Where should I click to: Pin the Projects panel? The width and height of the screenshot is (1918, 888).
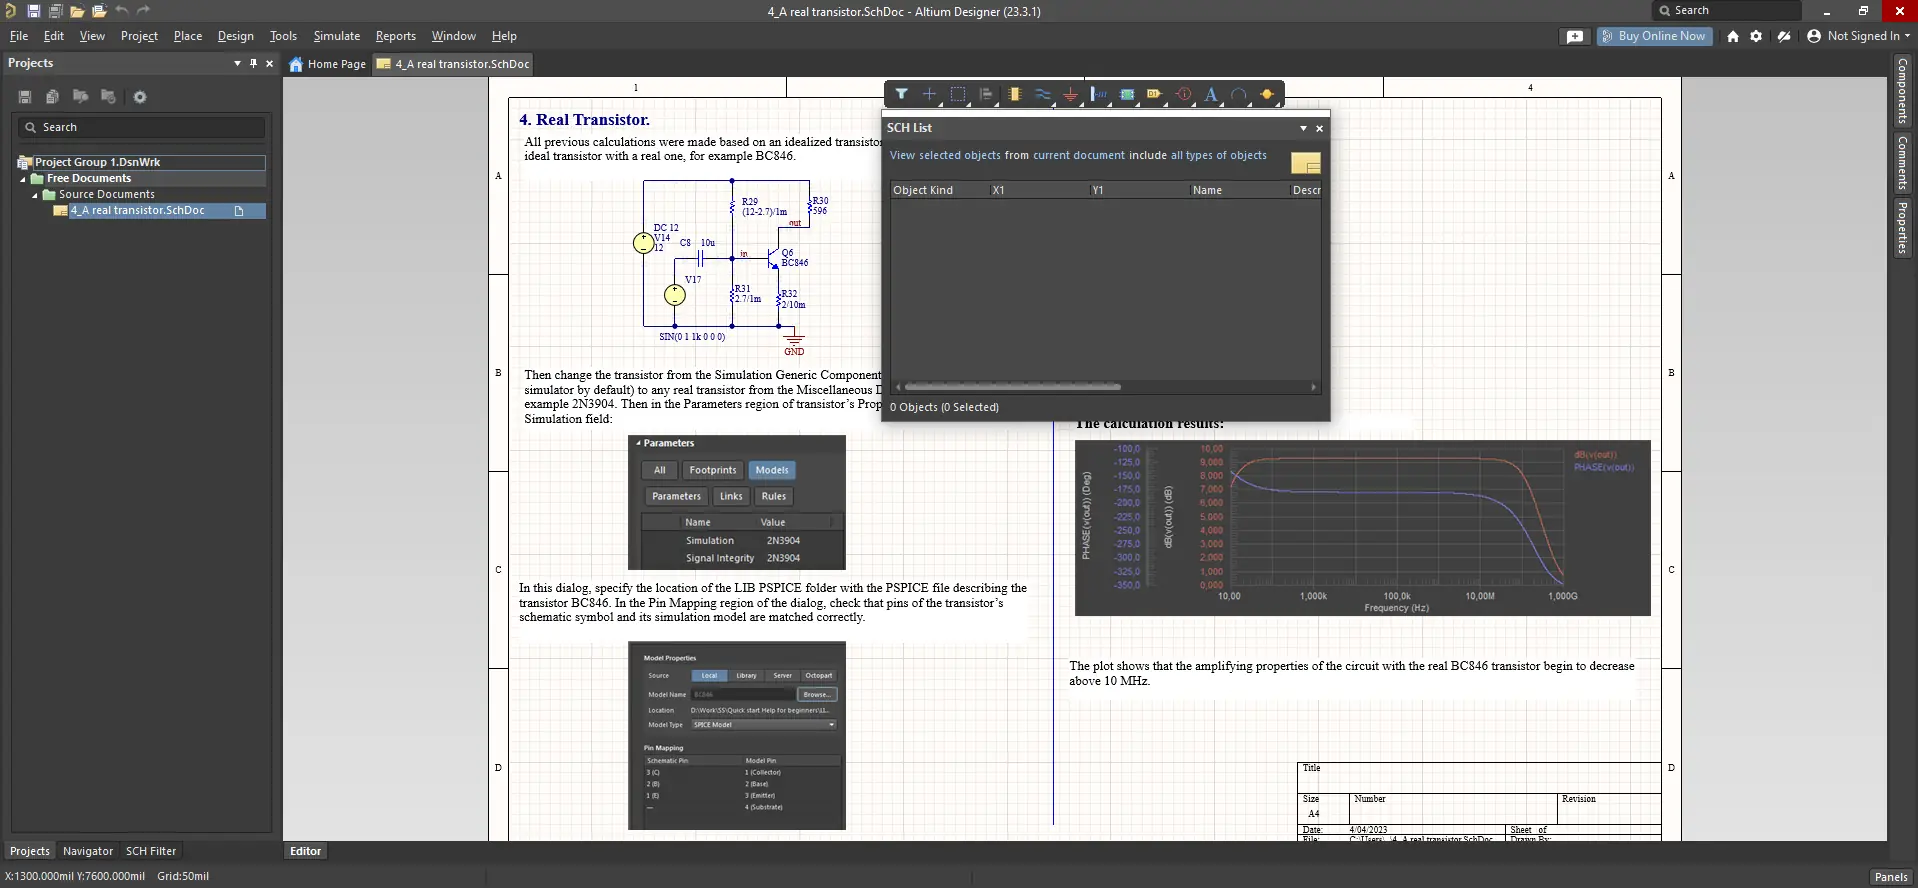(253, 63)
